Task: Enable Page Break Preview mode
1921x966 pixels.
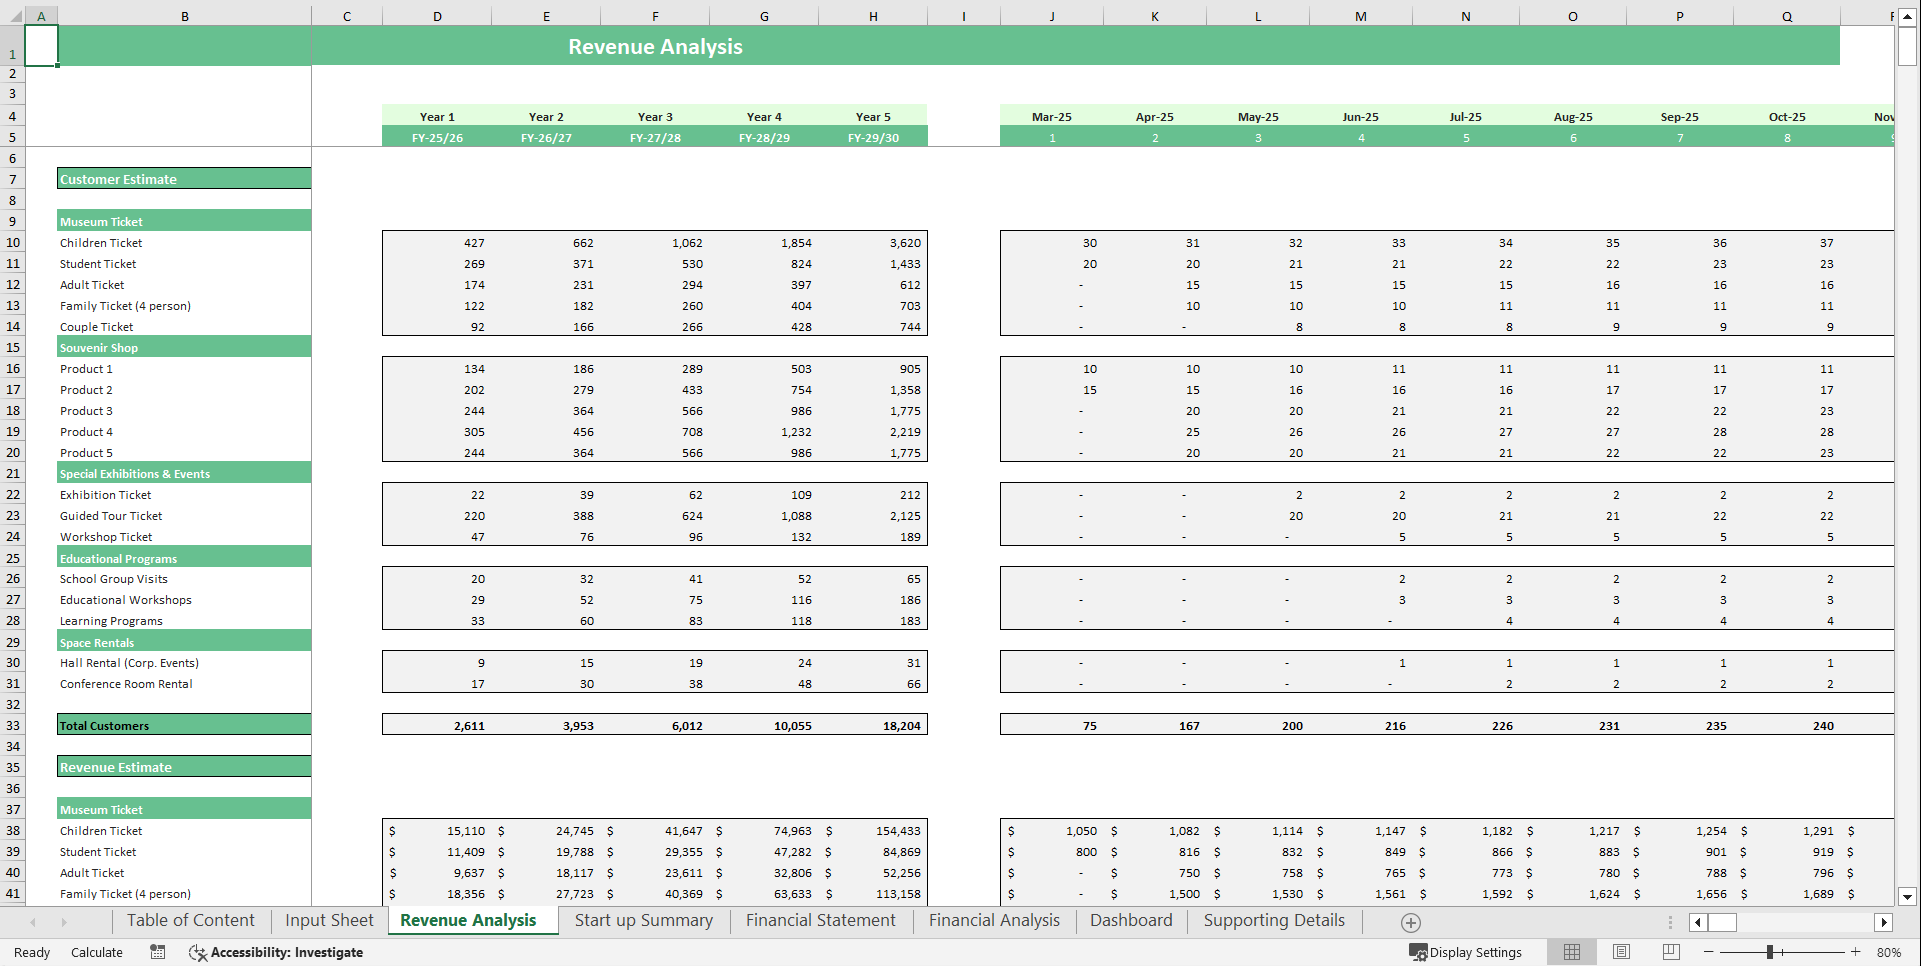Action: (x=1669, y=951)
